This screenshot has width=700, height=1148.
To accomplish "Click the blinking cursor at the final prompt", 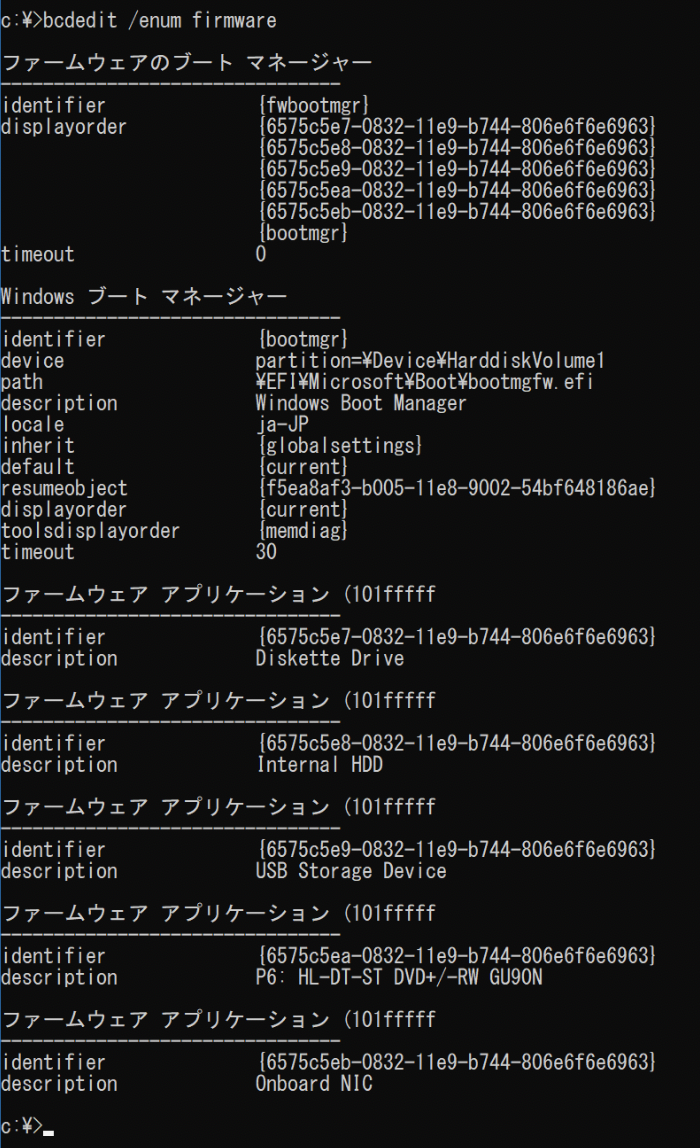I will pyautogui.click(x=48, y=1132).
